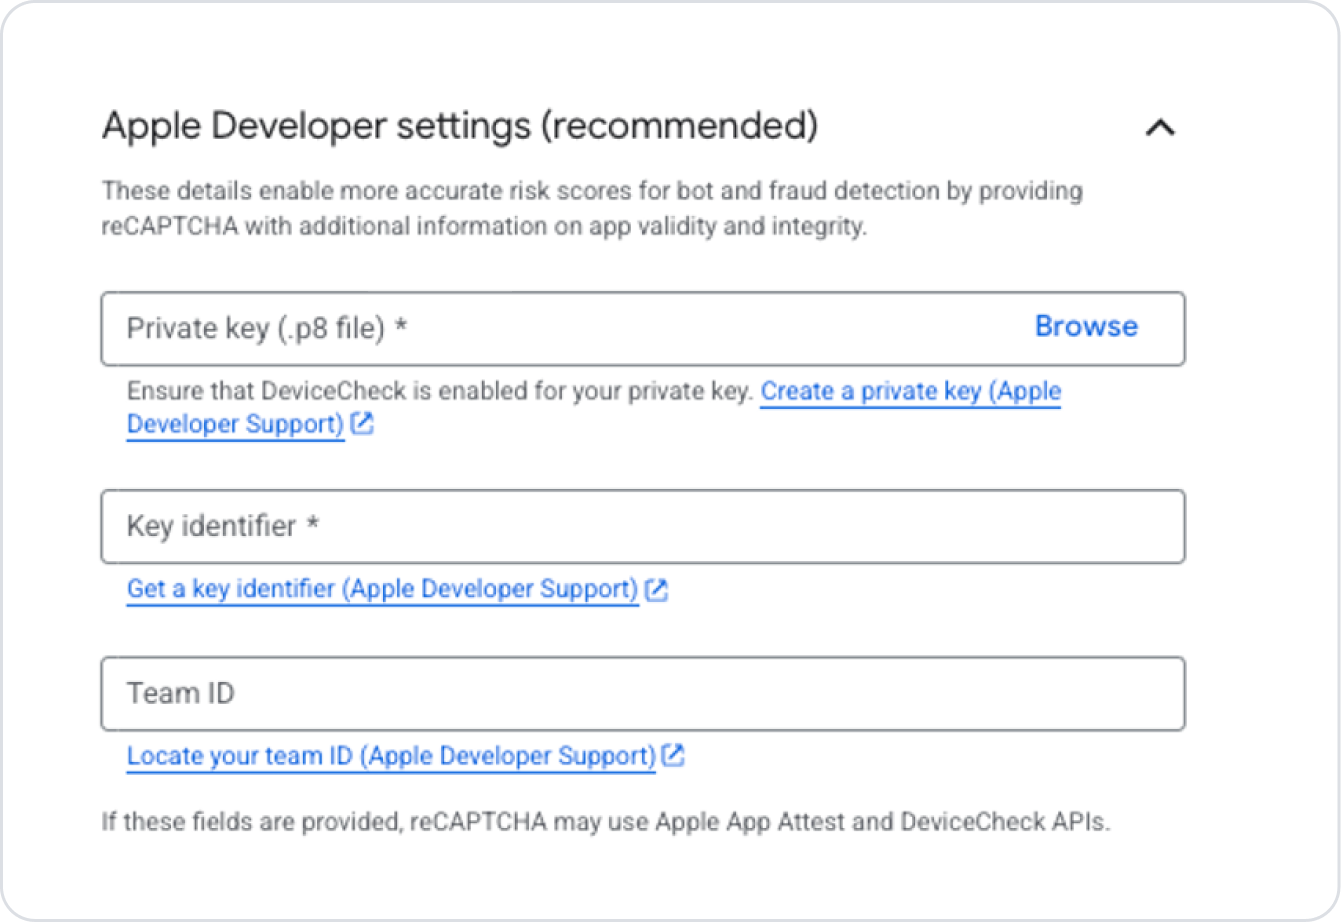
Task: Collapse the Apple Developer settings section
Action: click(x=1160, y=128)
